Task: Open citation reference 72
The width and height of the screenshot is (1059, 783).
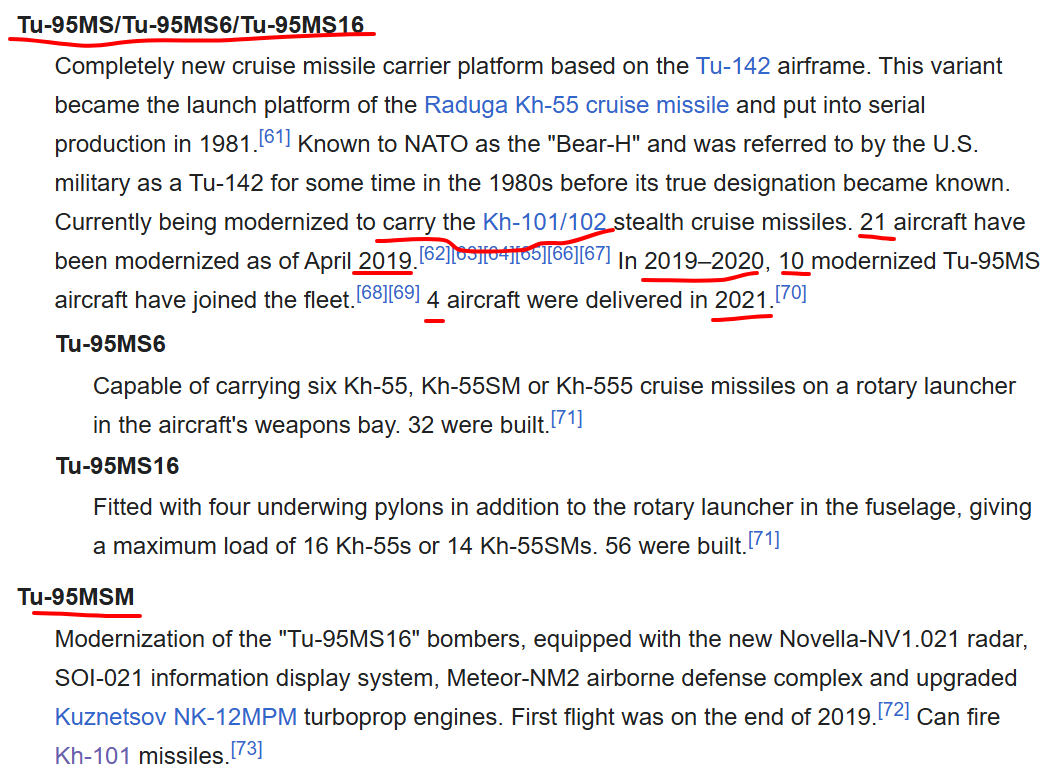Action: (x=894, y=711)
